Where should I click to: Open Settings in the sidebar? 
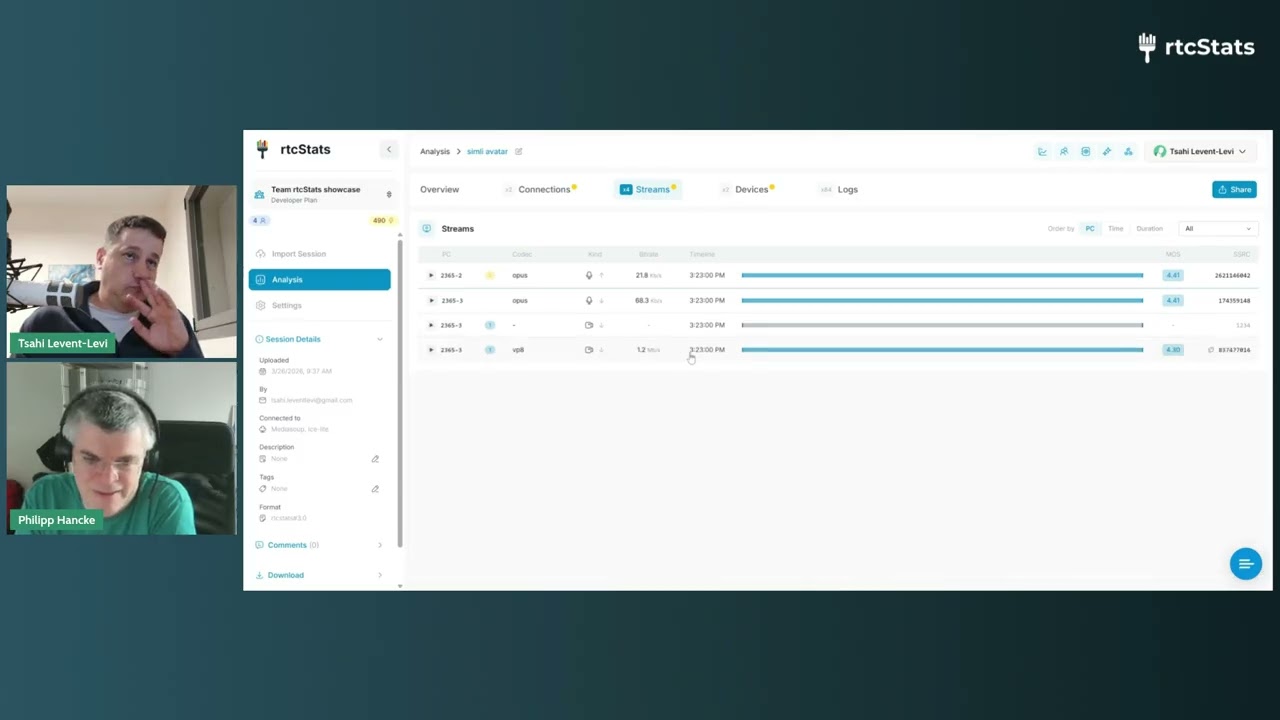tap(319, 305)
